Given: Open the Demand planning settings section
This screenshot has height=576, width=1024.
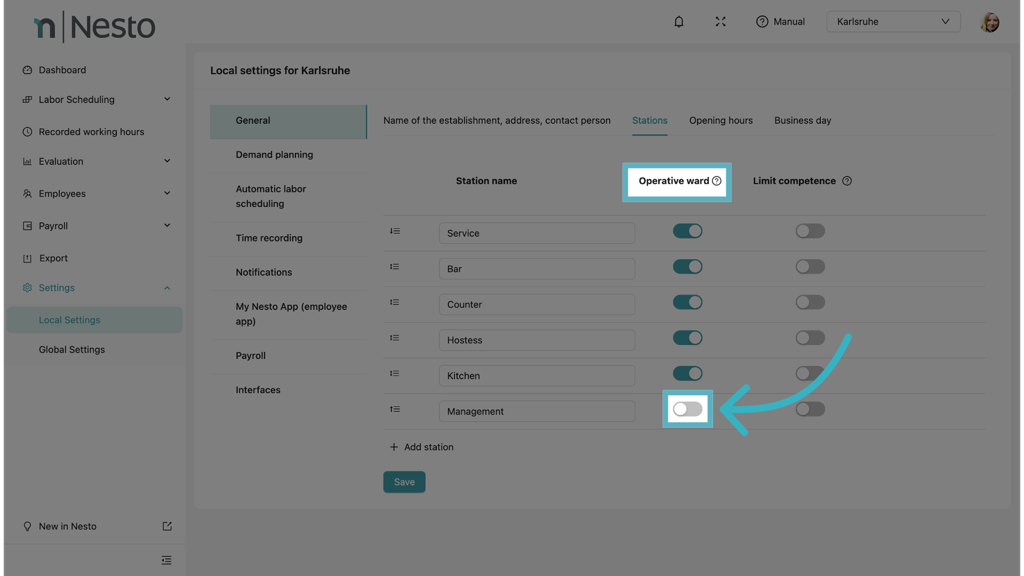Looking at the screenshot, I should pyautogui.click(x=274, y=155).
